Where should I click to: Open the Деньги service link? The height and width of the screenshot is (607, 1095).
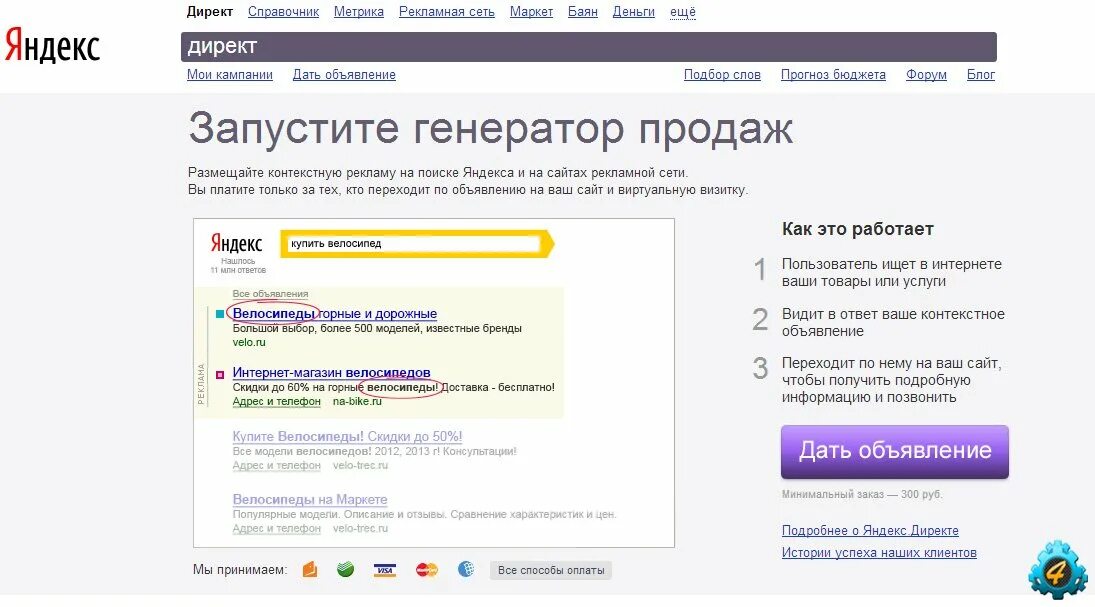pyautogui.click(x=633, y=12)
